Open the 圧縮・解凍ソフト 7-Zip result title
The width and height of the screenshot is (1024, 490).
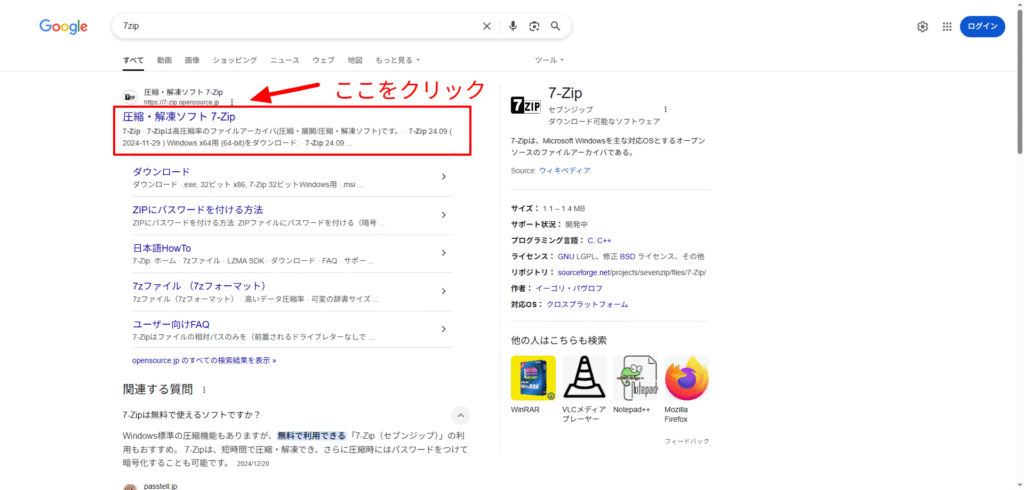point(179,117)
